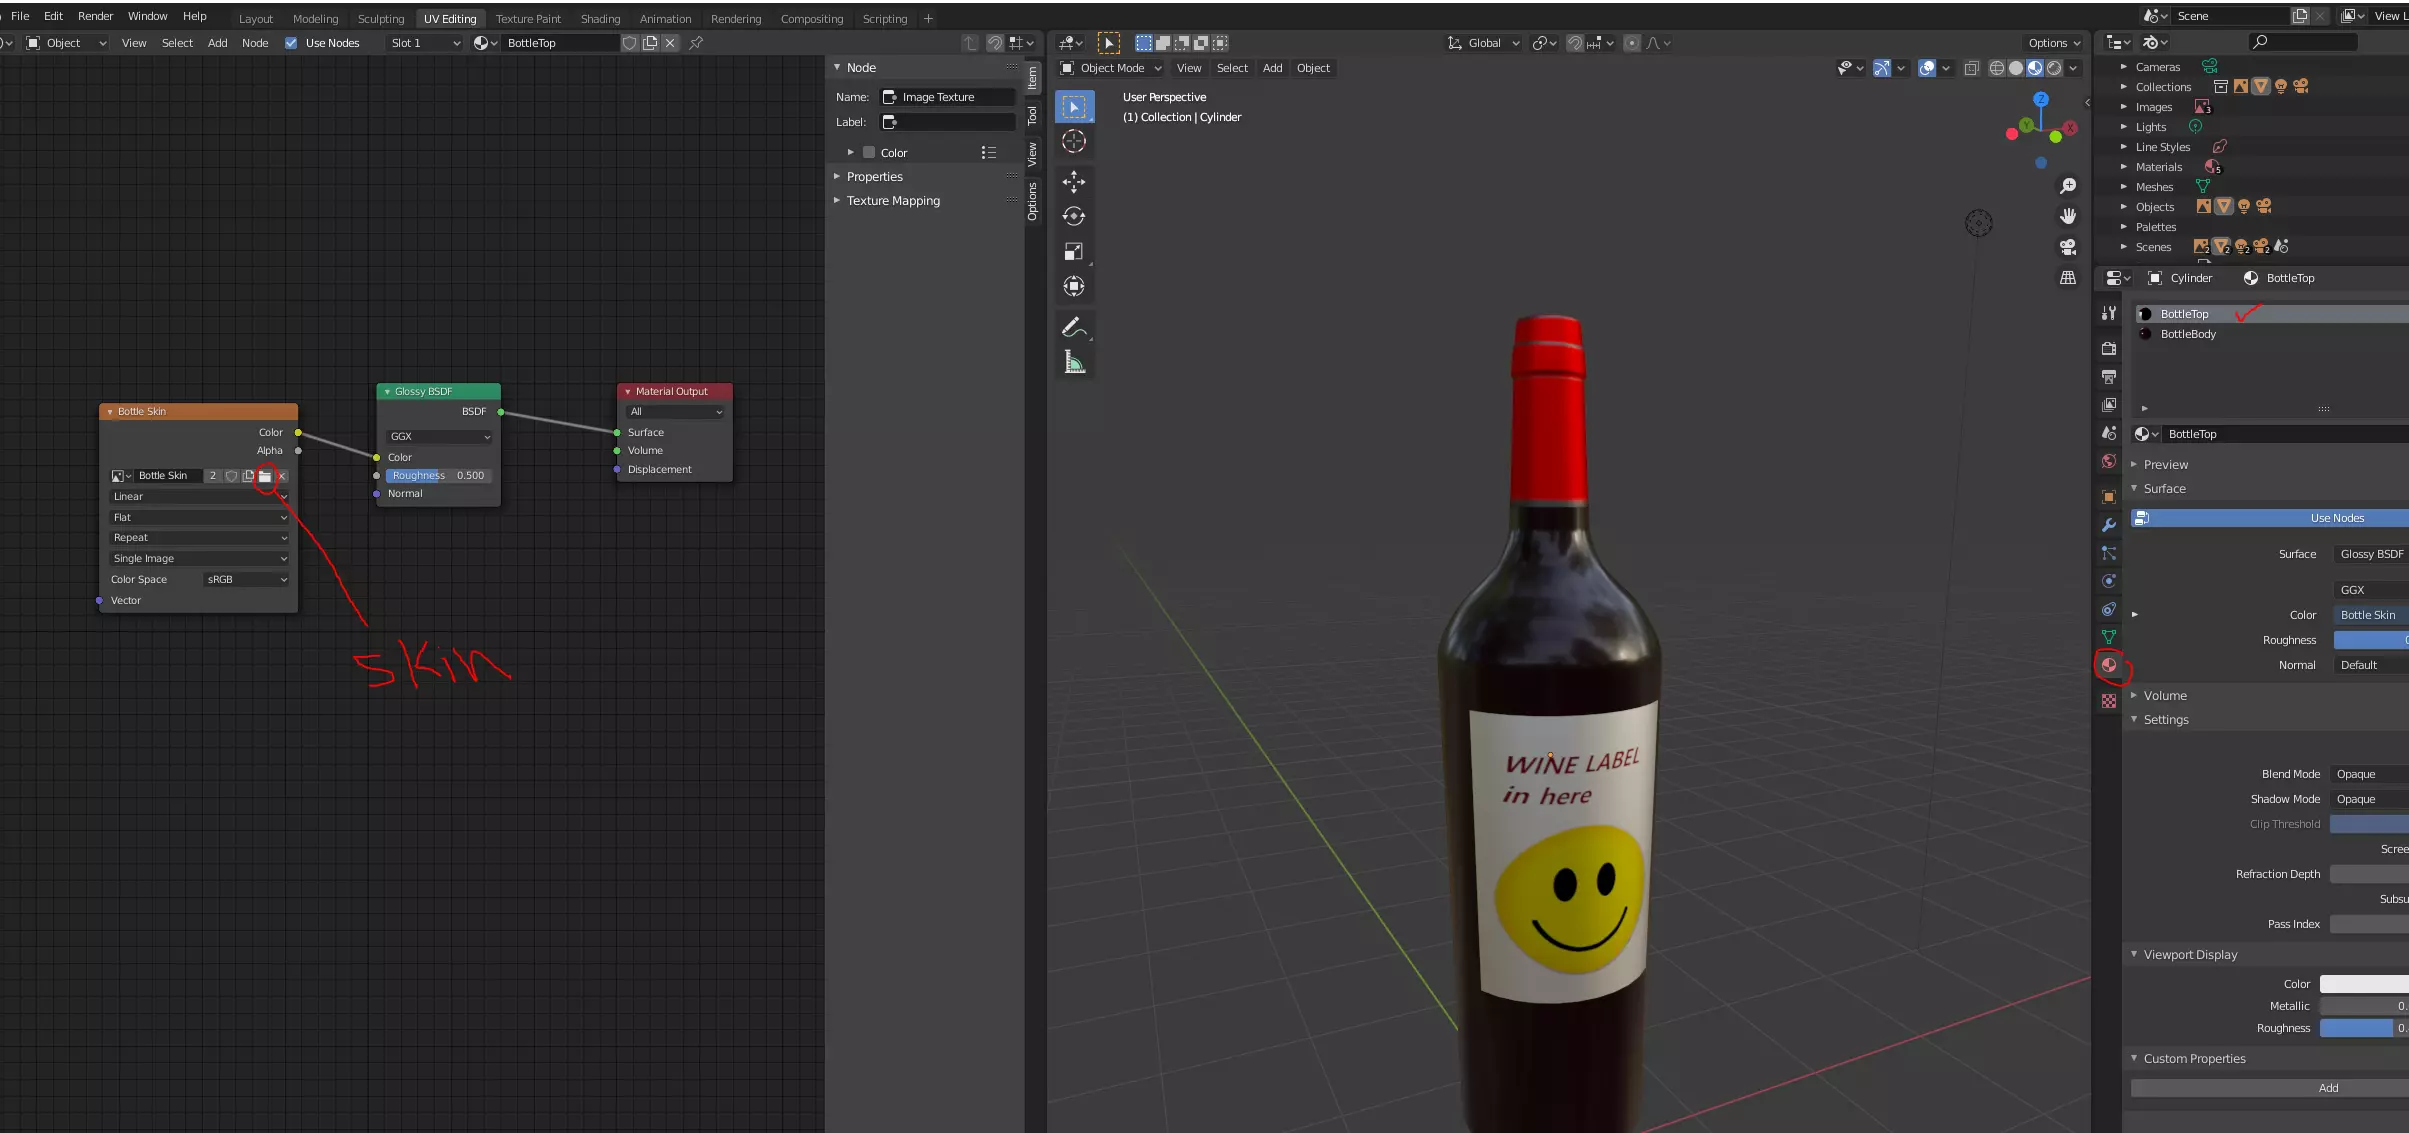Select the Rotate tool

[x=1074, y=216]
